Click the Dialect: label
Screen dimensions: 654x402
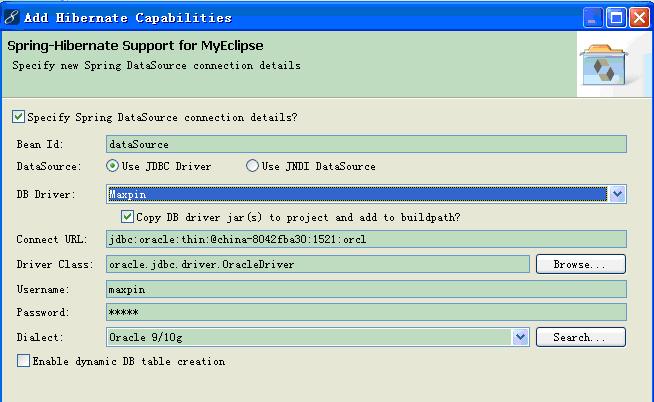coord(40,337)
